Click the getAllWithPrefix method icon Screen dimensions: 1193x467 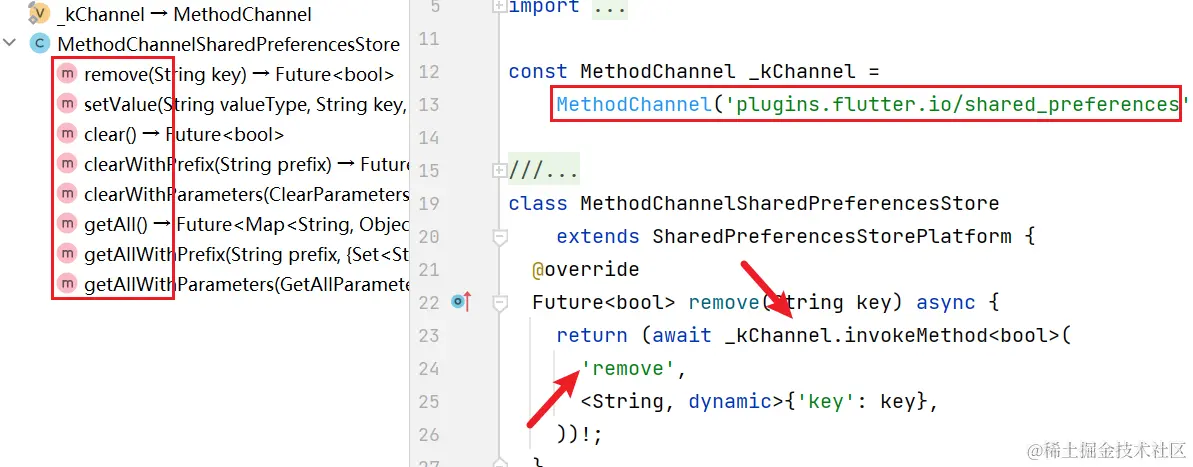[67, 254]
